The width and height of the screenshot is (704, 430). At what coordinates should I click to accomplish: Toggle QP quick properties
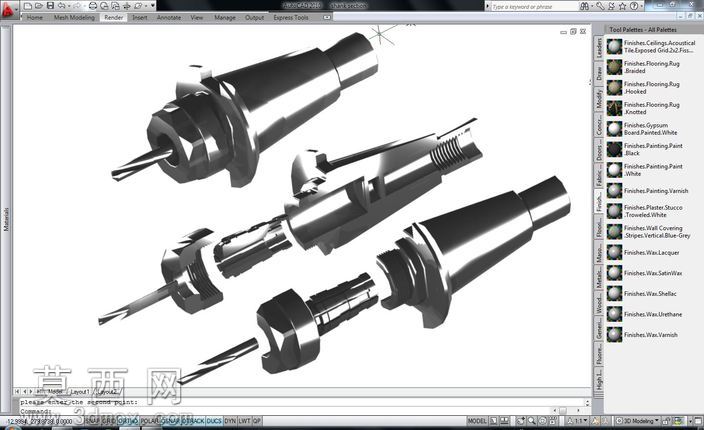tap(257, 421)
